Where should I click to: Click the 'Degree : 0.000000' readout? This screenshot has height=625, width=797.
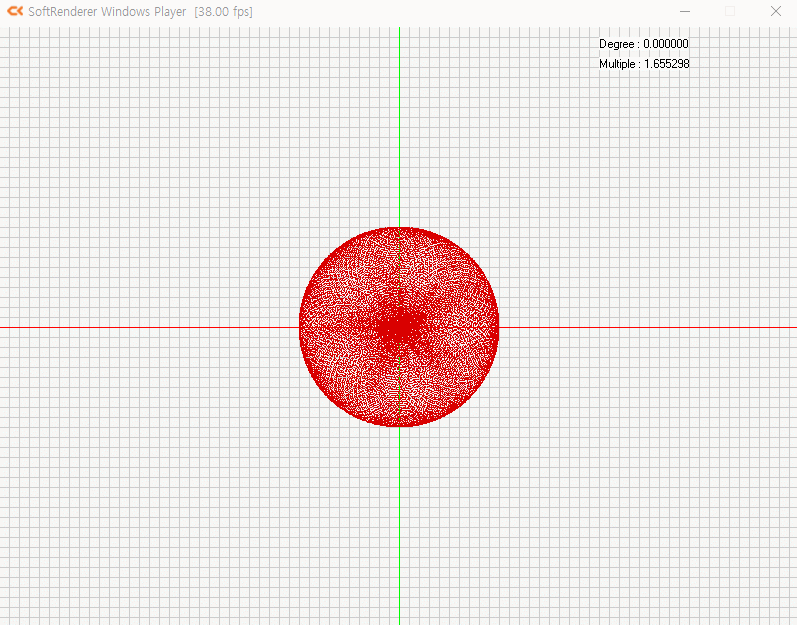[643, 44]
